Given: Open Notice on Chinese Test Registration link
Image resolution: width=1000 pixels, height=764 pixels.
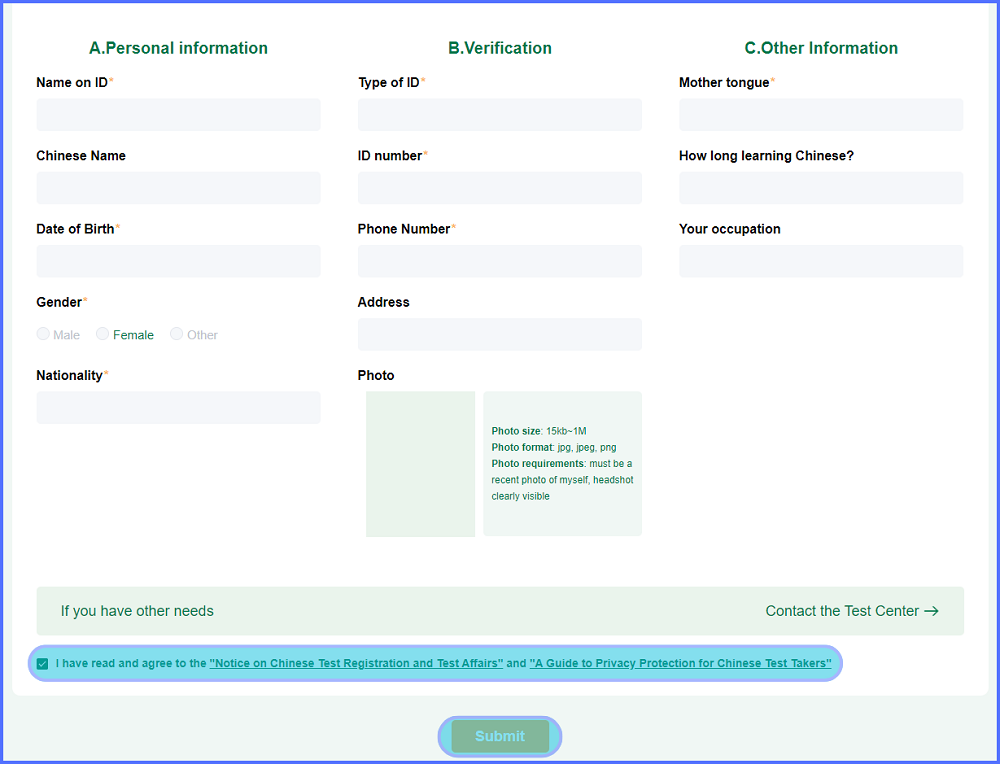Looking at the screenshot, I should (356, 664).
